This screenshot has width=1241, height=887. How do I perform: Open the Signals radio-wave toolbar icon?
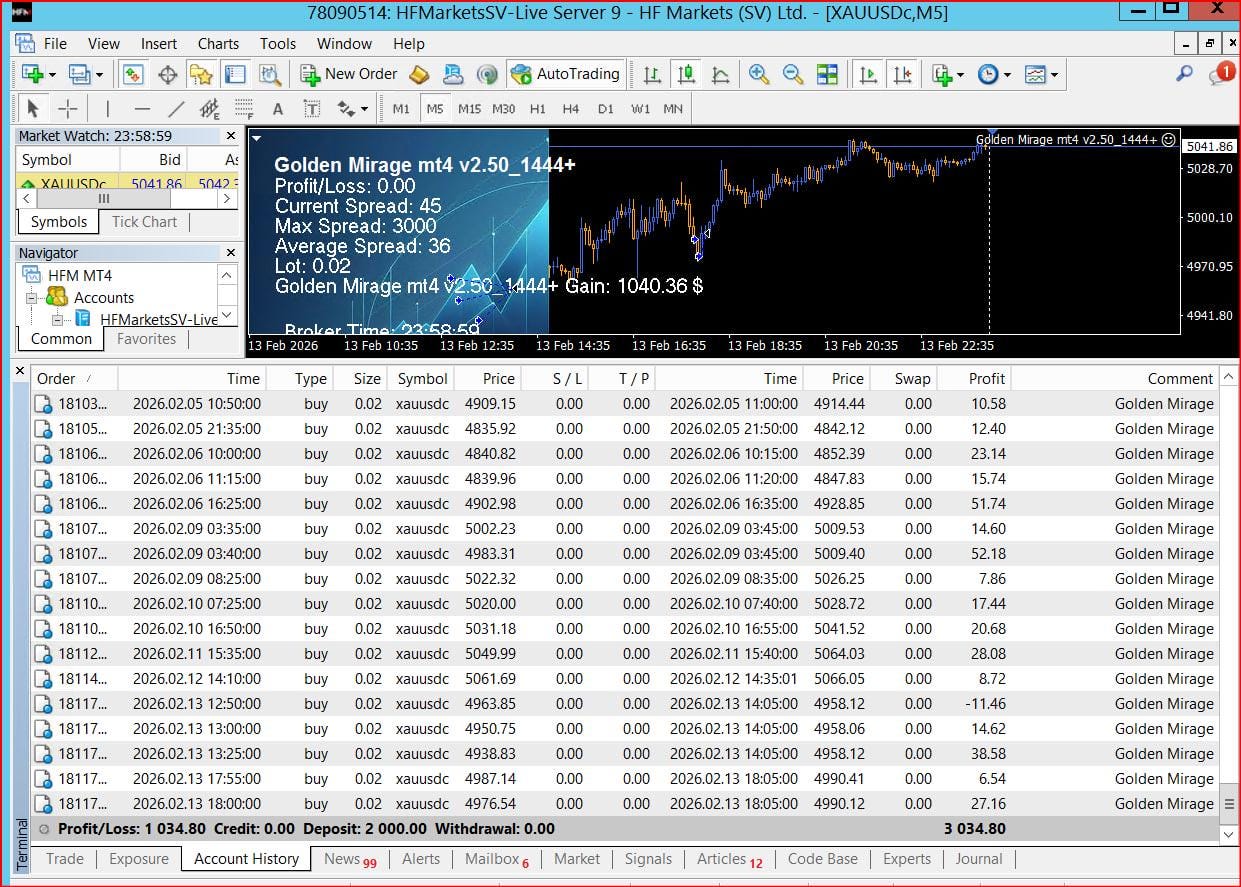pyautogui.click(x=487, y=74)
